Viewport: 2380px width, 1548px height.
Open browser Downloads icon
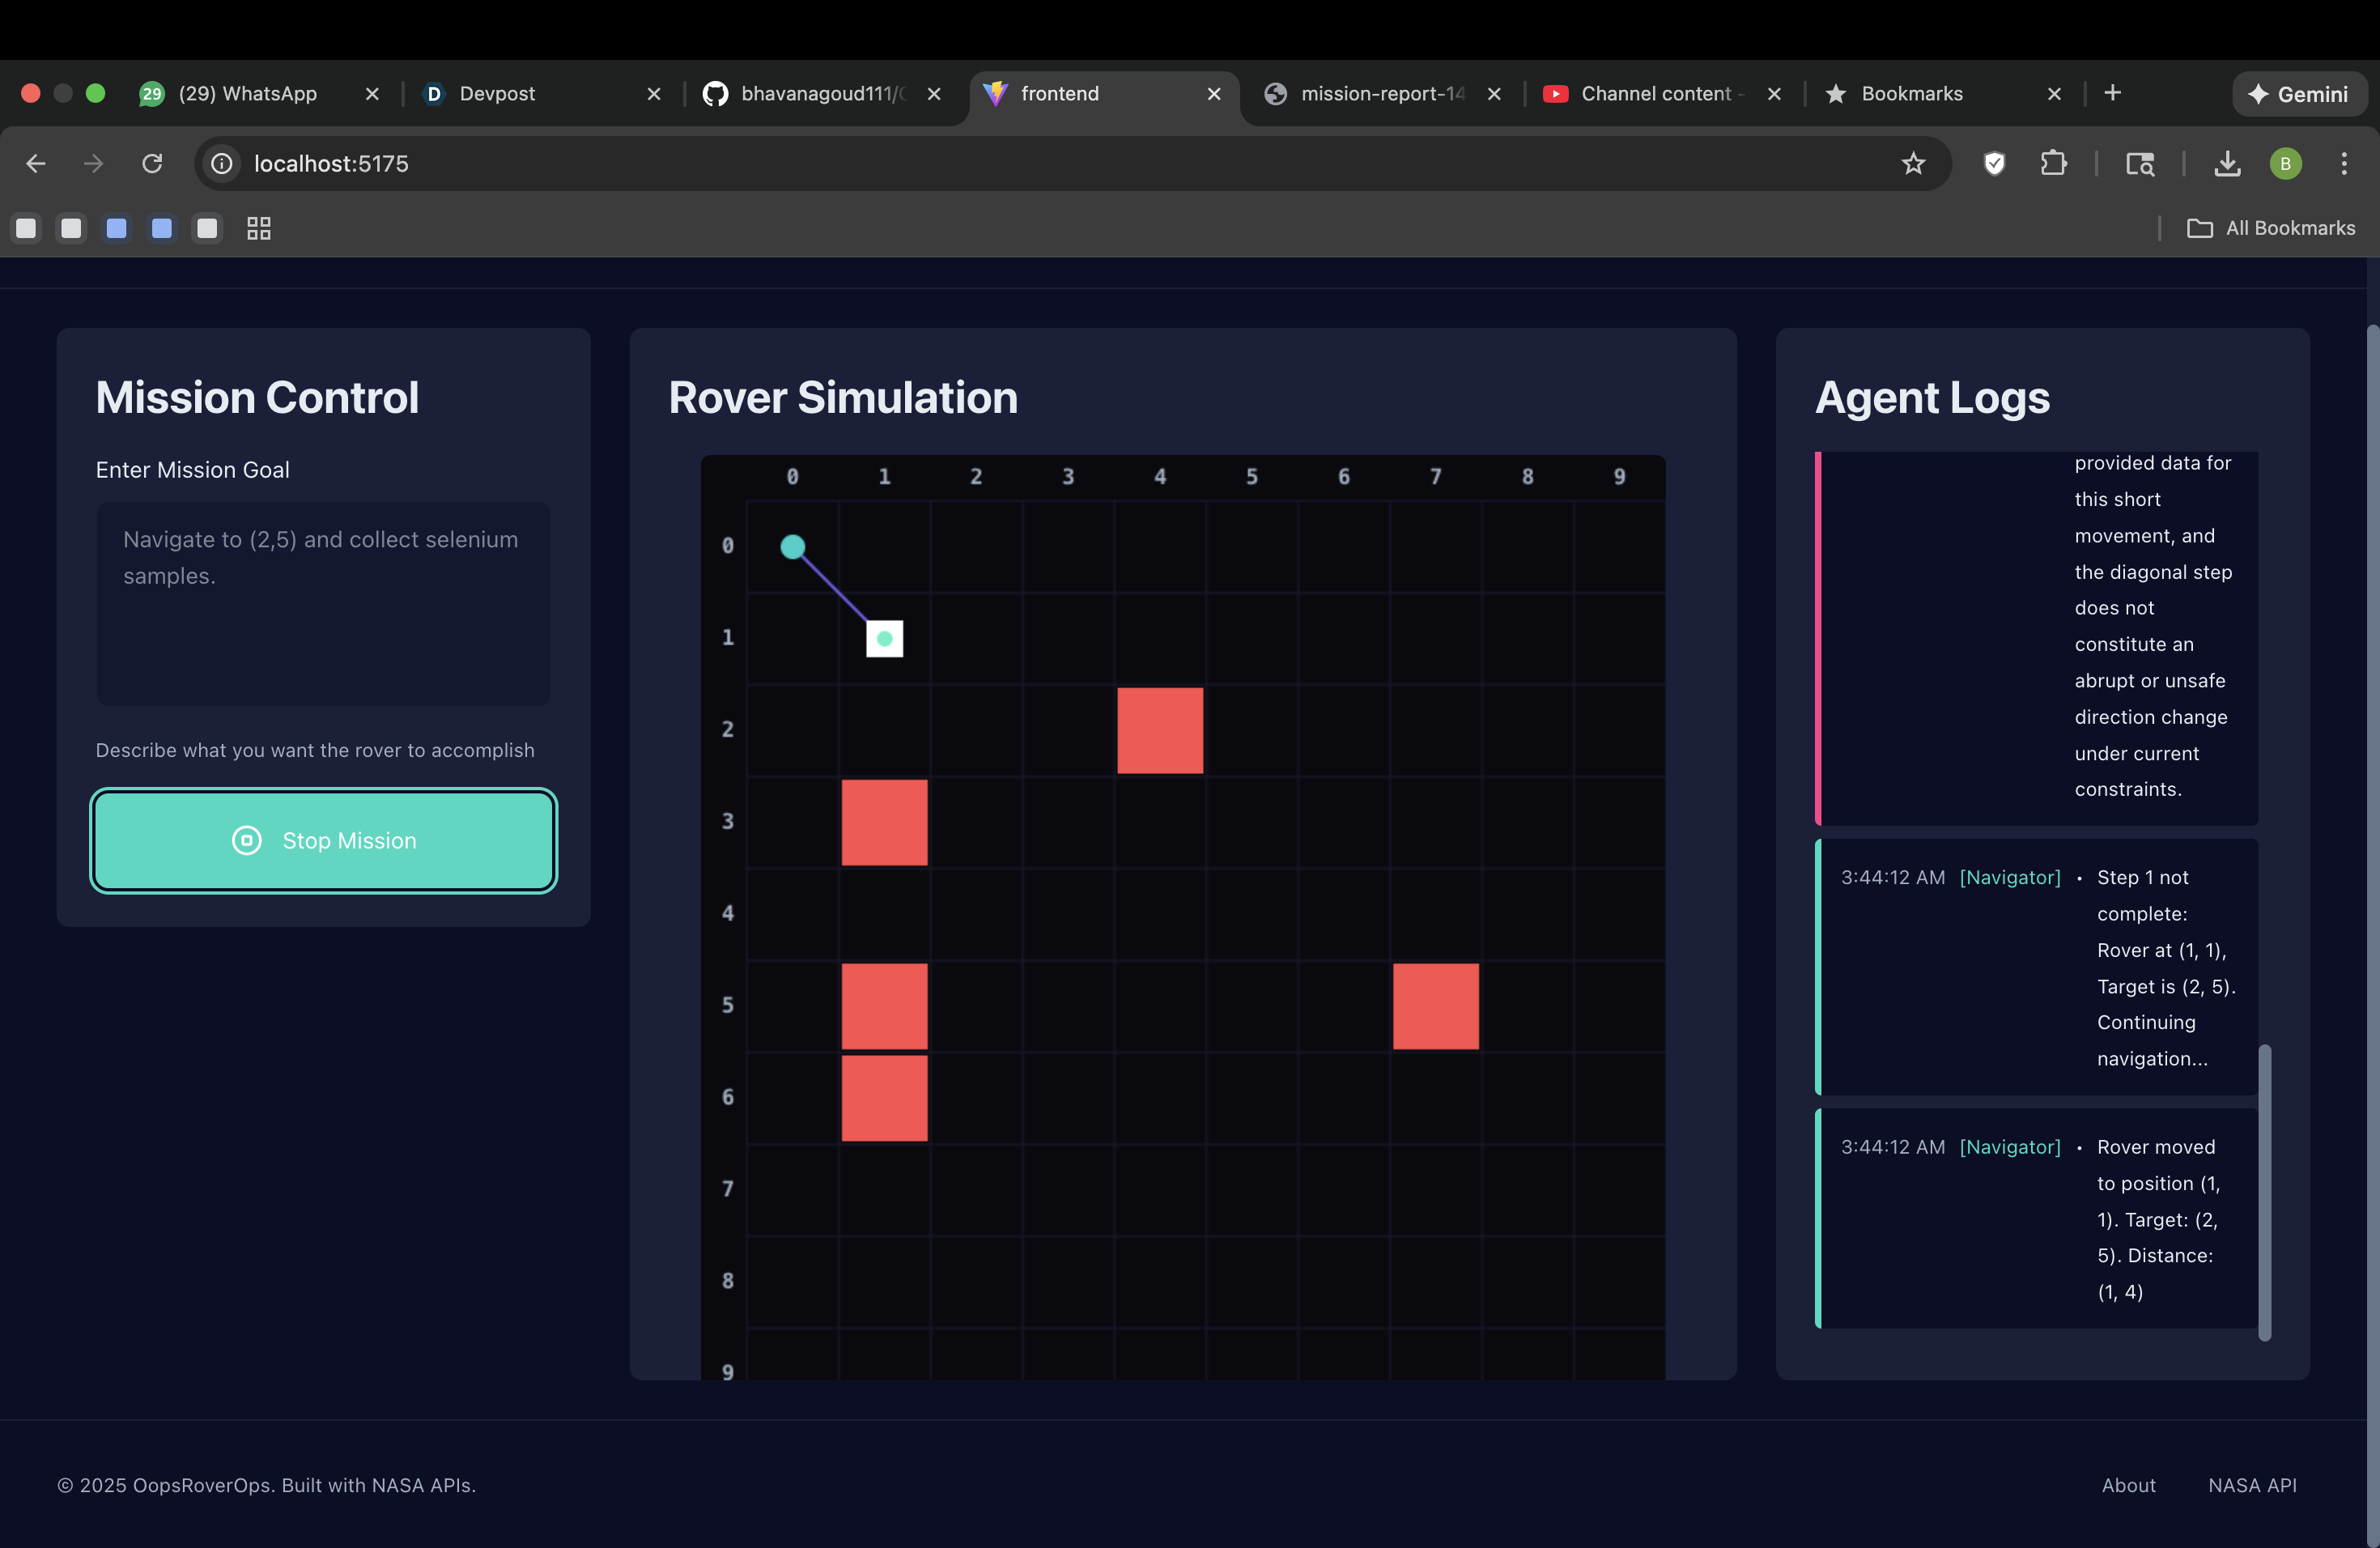(2227, 163)
